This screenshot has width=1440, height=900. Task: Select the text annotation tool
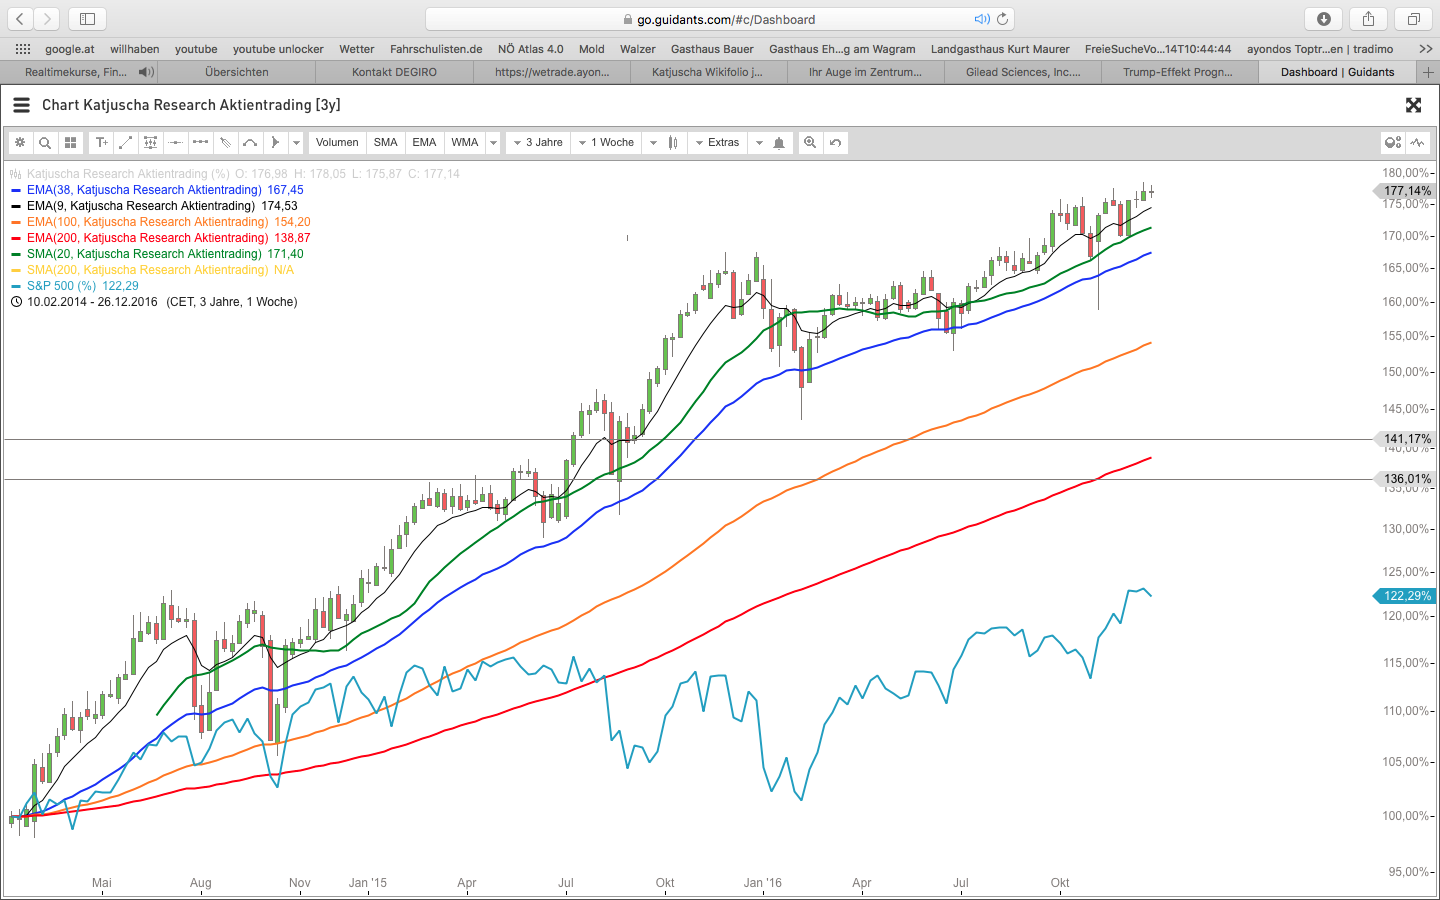[101, 143]
